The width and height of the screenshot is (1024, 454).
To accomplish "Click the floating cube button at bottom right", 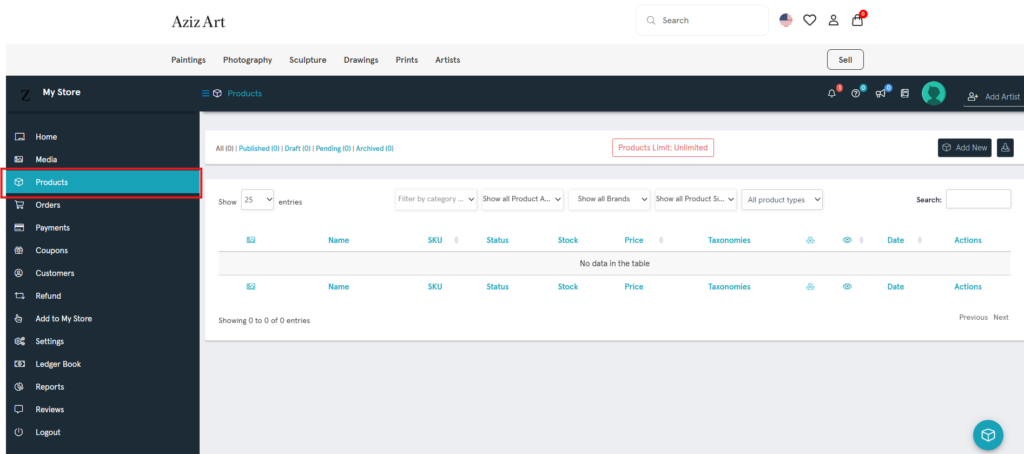I will (988, 434).
